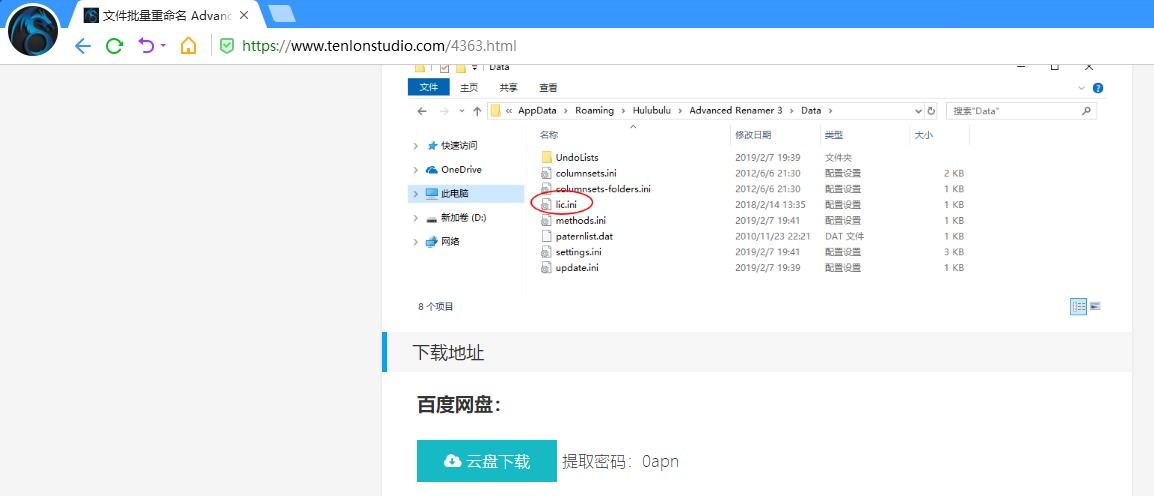
Task: Open the 查看 ribbon tab
Action: [x=548, y=88]
